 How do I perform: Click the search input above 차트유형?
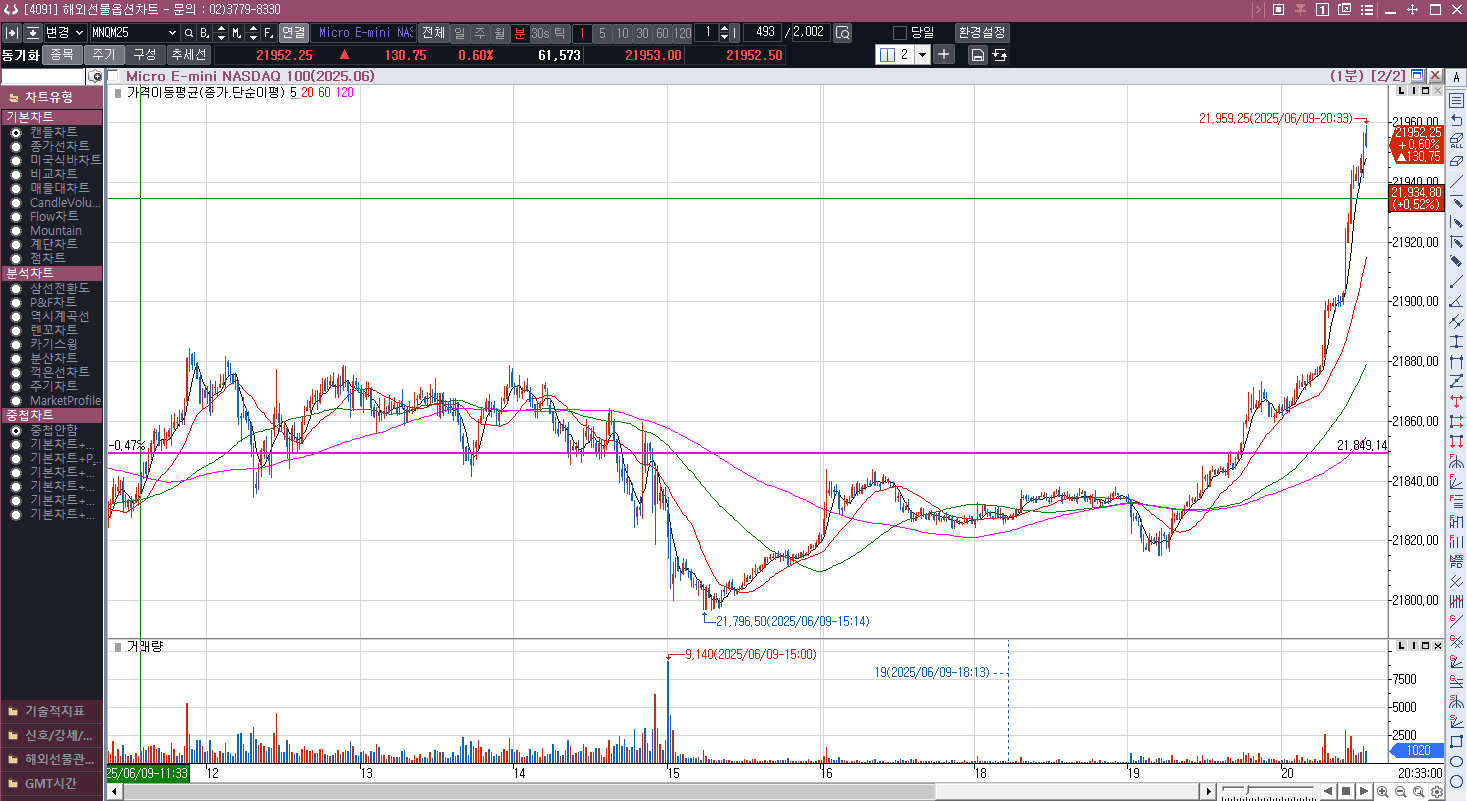click(44, 76)
